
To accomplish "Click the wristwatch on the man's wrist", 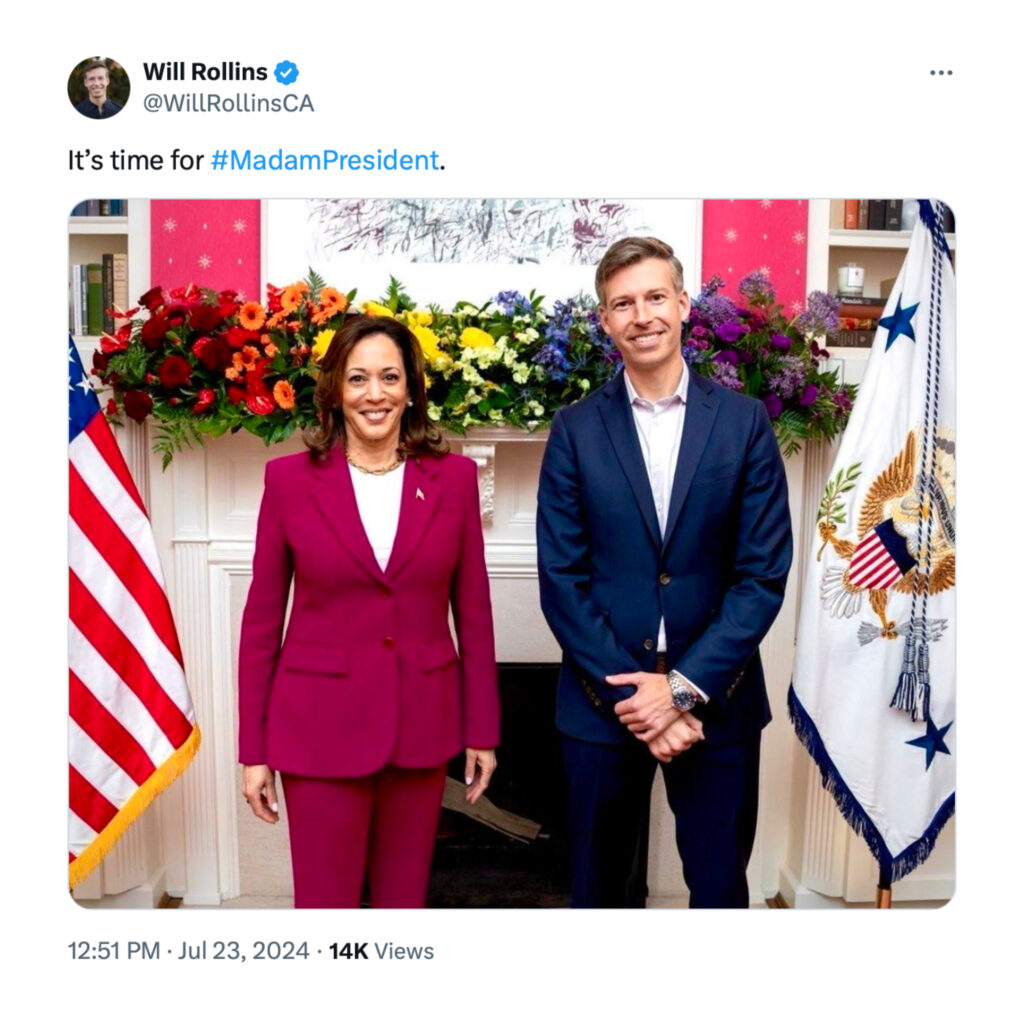I will click(x=684, y=693).
